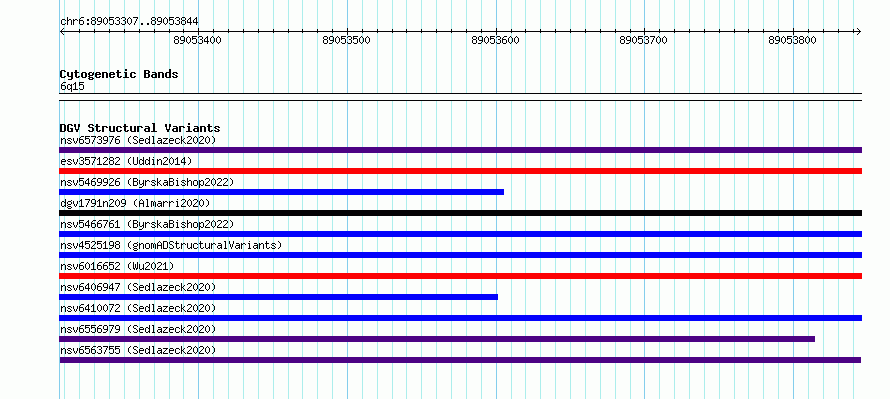Click the right arrowhead of the ruler
890x399 pixels.
(858, 31)
